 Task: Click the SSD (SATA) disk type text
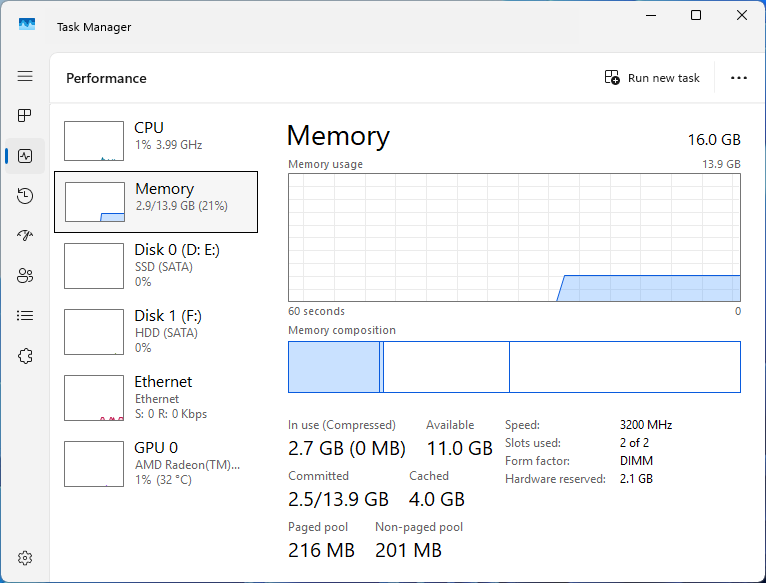click(164, 267)
